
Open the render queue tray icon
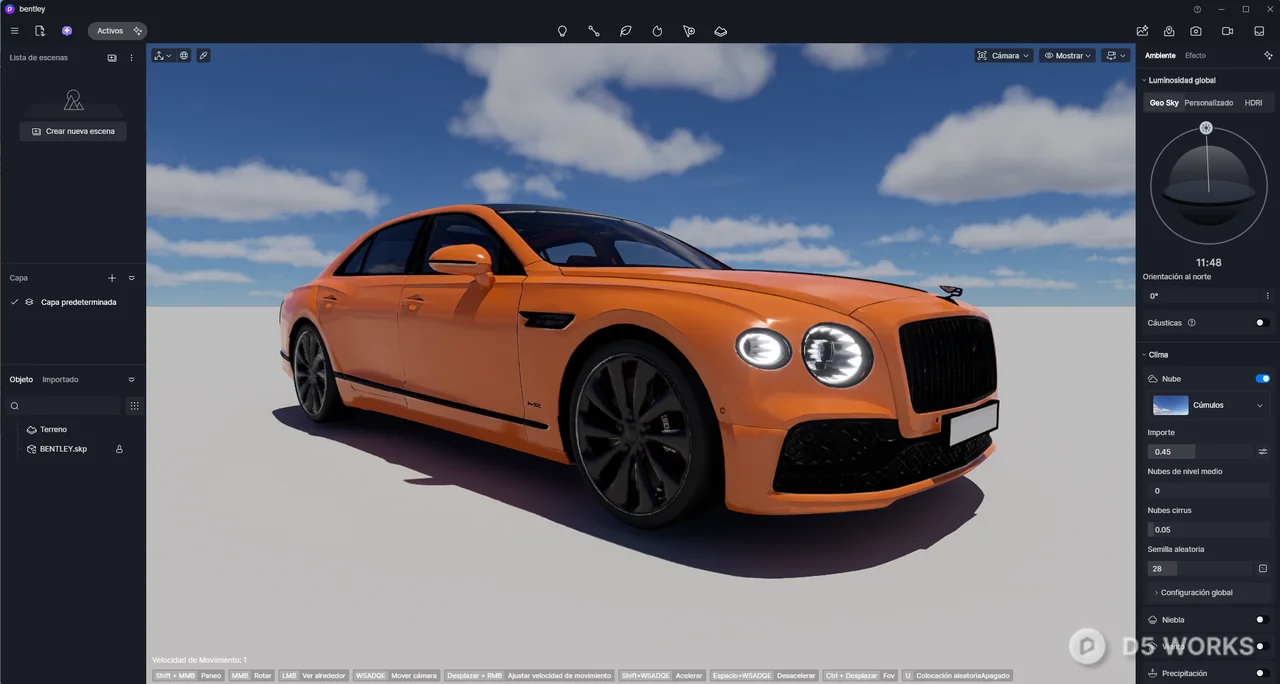point(1261,31)
